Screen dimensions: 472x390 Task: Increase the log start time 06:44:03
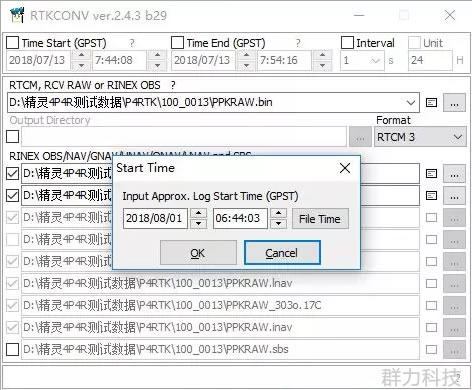tap(279, 213)
